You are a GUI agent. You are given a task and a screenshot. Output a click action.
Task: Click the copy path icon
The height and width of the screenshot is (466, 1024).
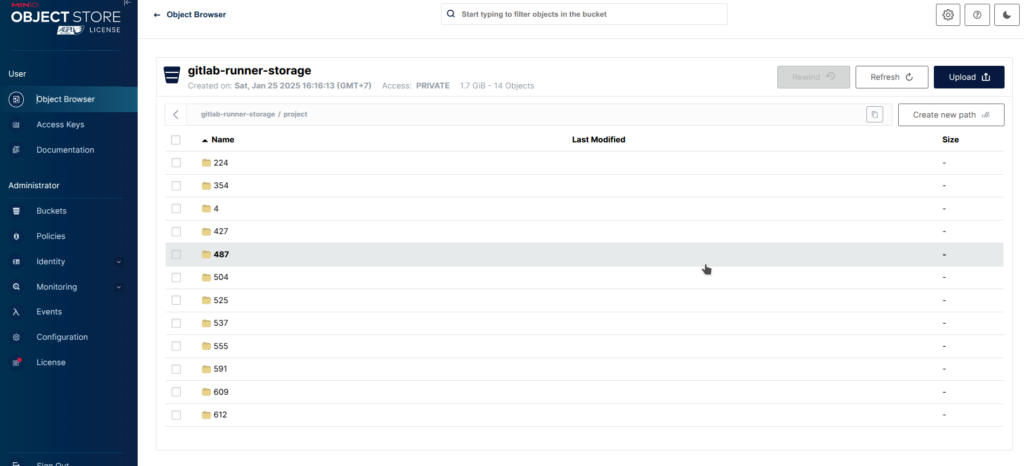(x=874, y=115)
